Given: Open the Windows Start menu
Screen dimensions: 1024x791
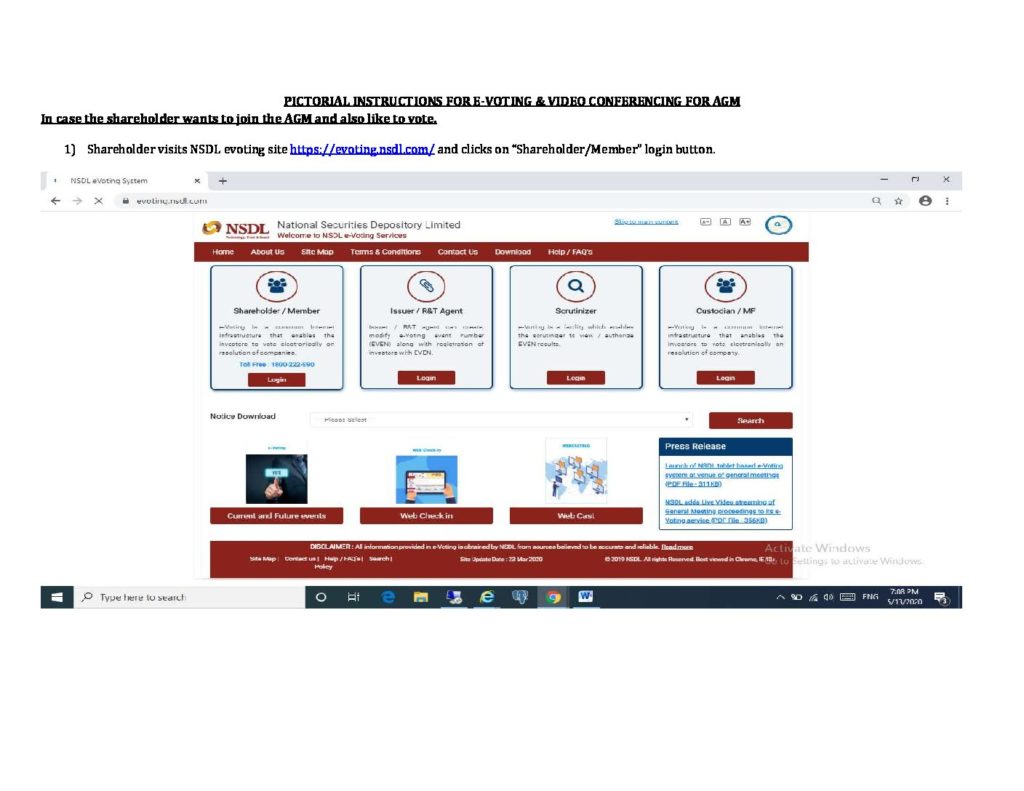Looking at the screenshot, I should (x=57, y=597).
